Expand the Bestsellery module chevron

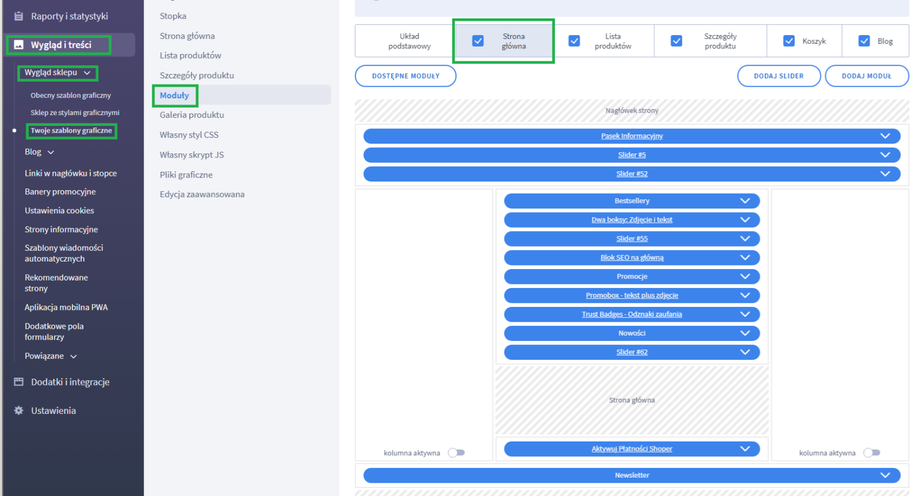coord(744,201)
